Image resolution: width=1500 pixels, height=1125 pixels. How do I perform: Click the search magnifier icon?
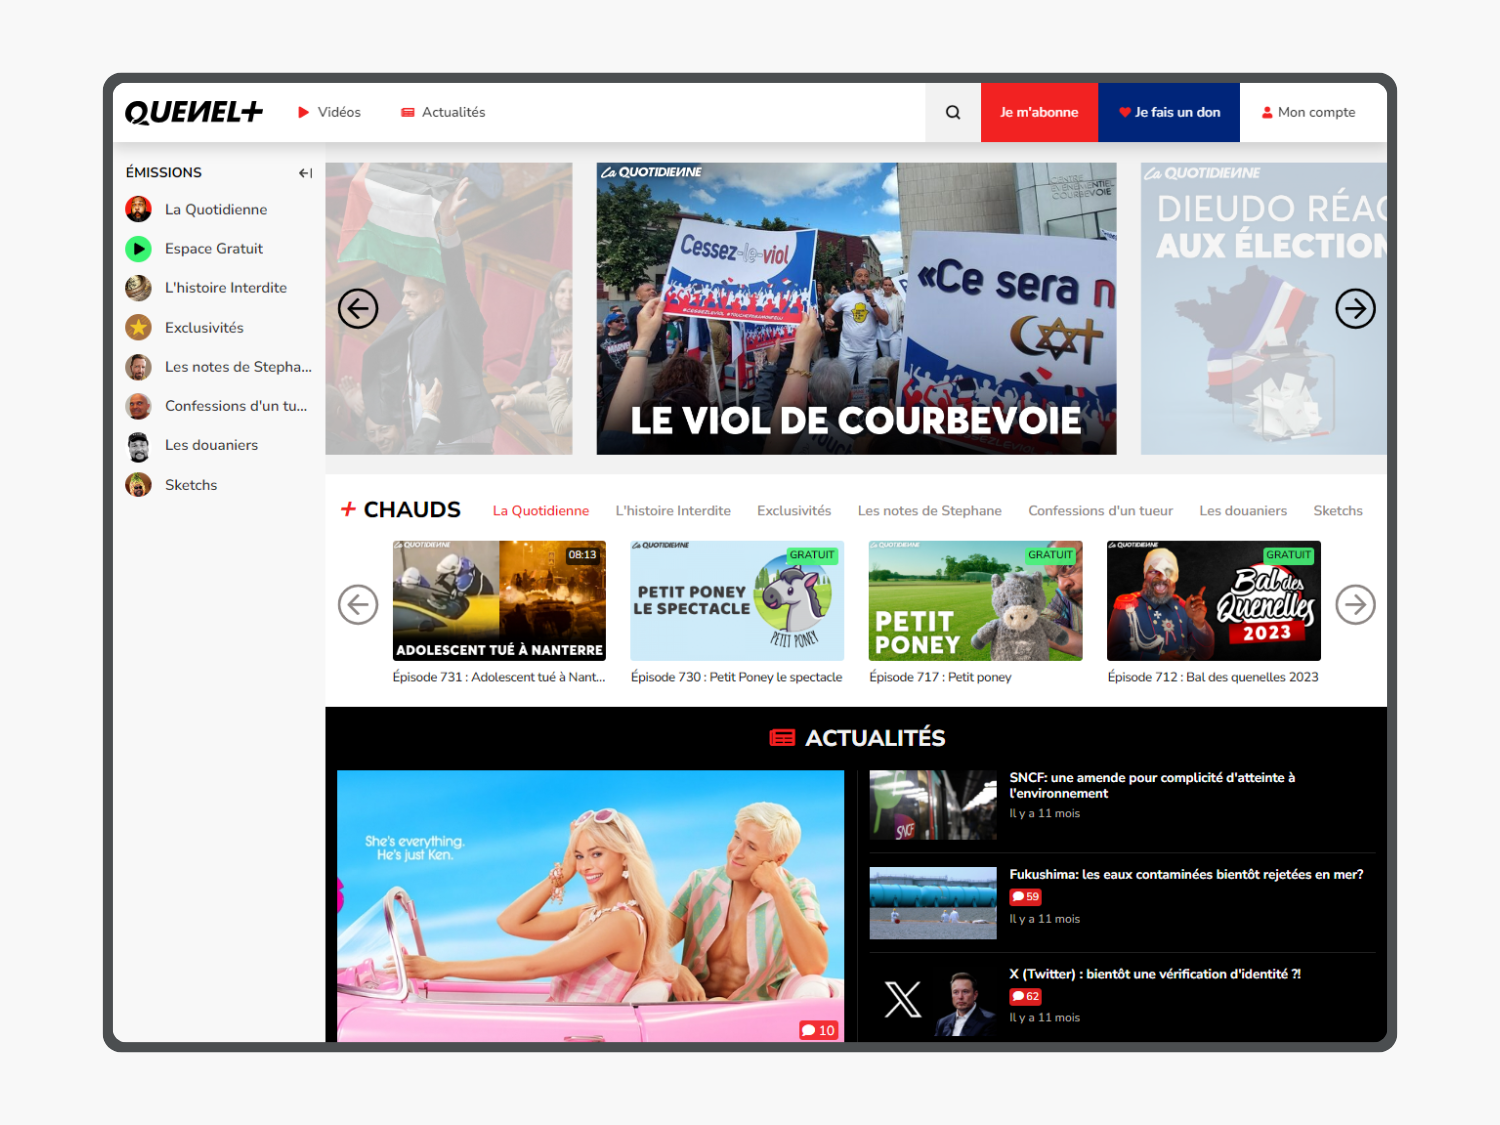953,112
